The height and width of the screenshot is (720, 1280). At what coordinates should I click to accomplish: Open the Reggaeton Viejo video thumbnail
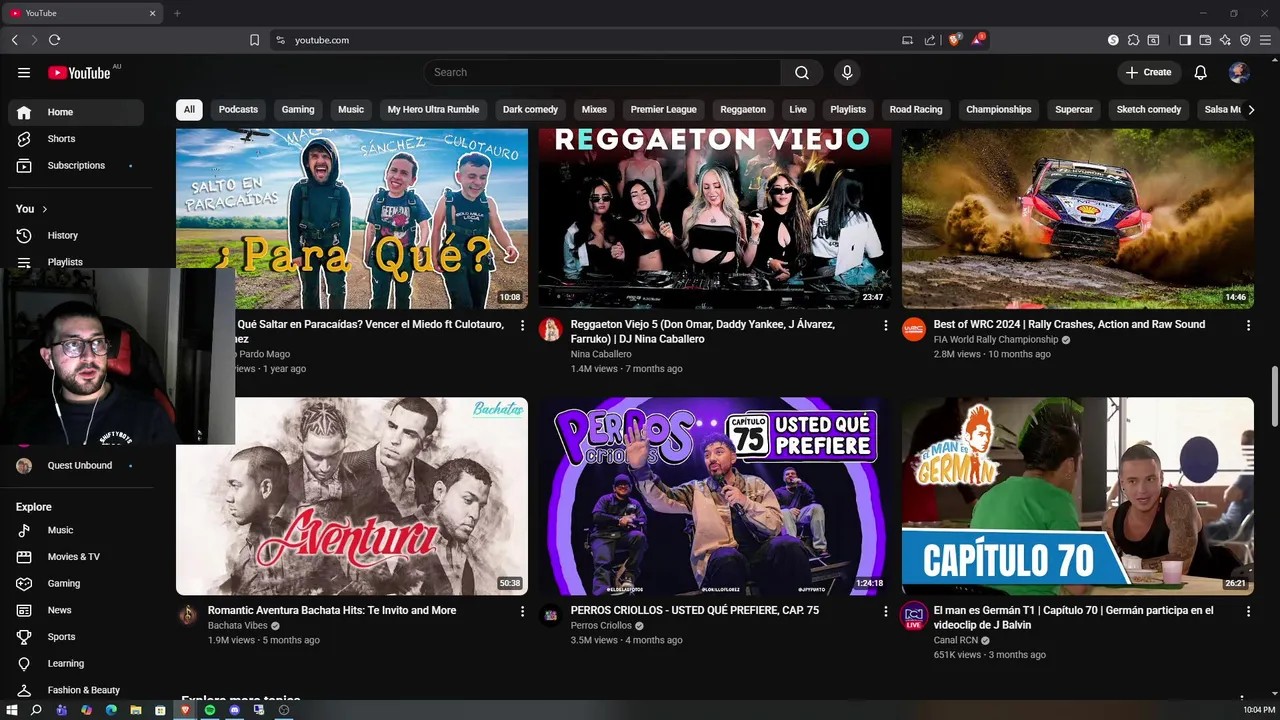pos(715,219)
